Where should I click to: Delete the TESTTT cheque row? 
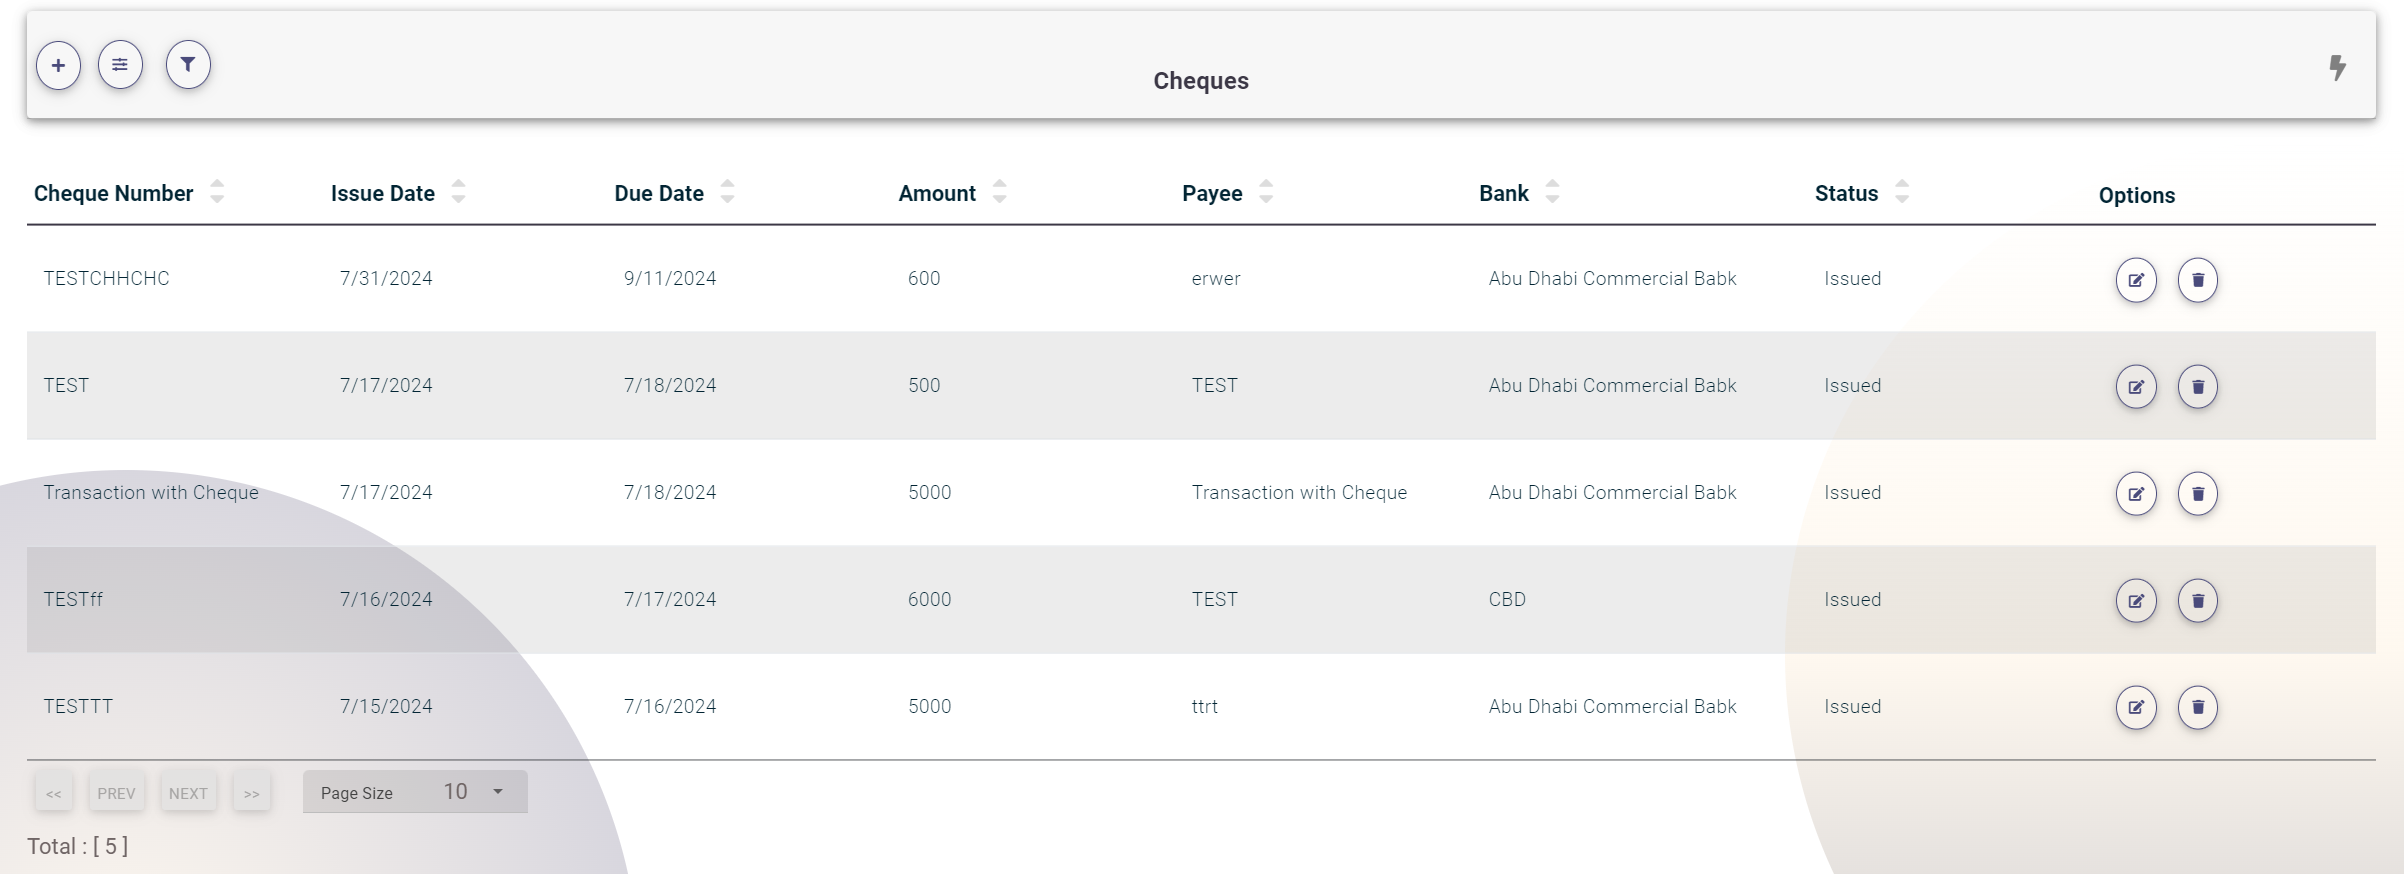[x=2197, y=708]
